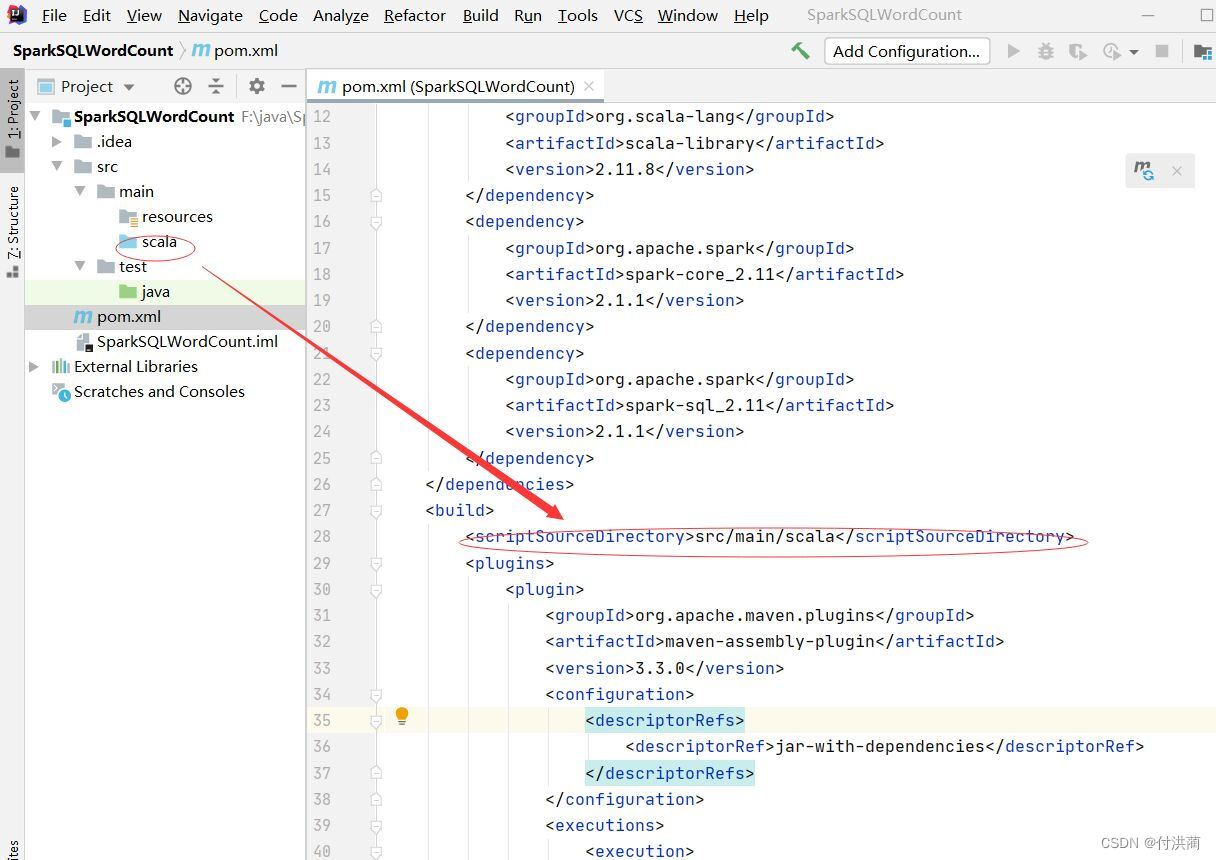Dismiss the Maven reload floating notification
The image size is (1216, 860).
point(1177,171)
